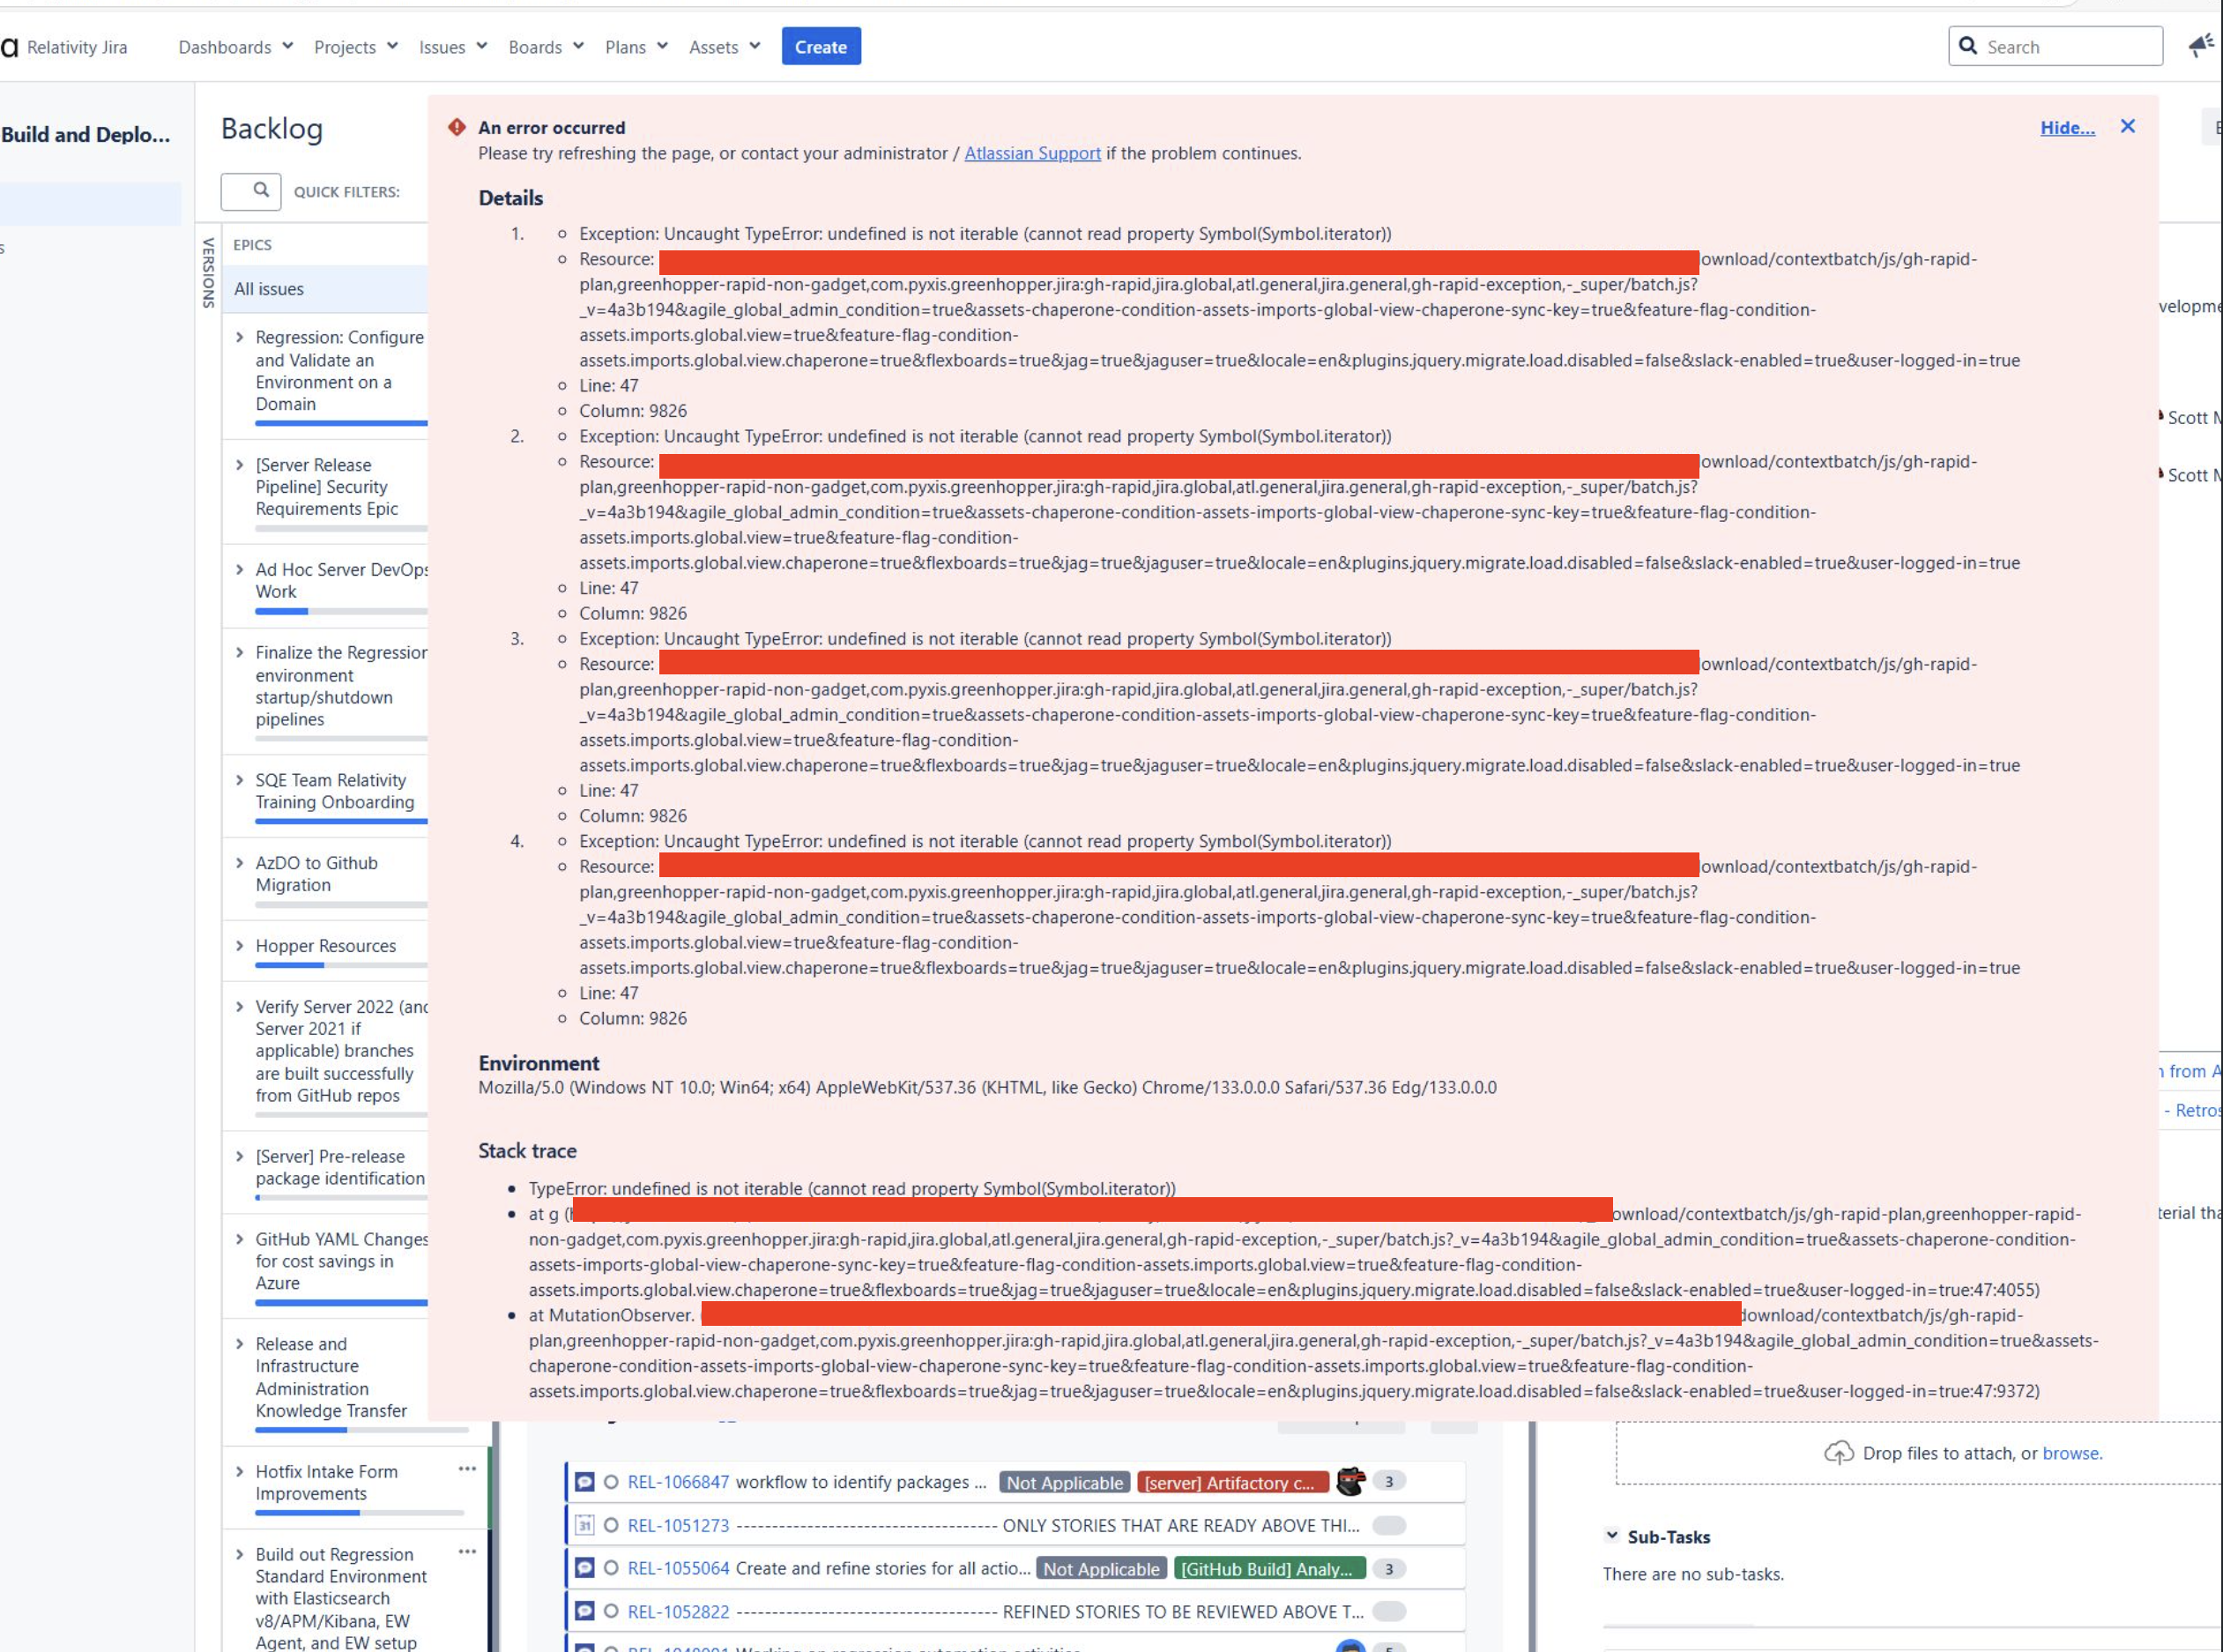Expand the Verify Server 2022 epic

239,1007
